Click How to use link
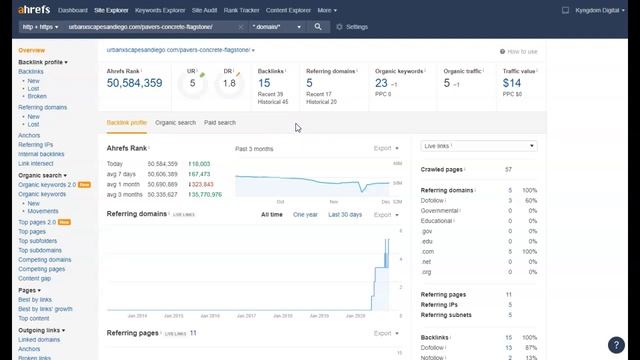The height and width of the screenshot is (360, 640). (522, 52)
